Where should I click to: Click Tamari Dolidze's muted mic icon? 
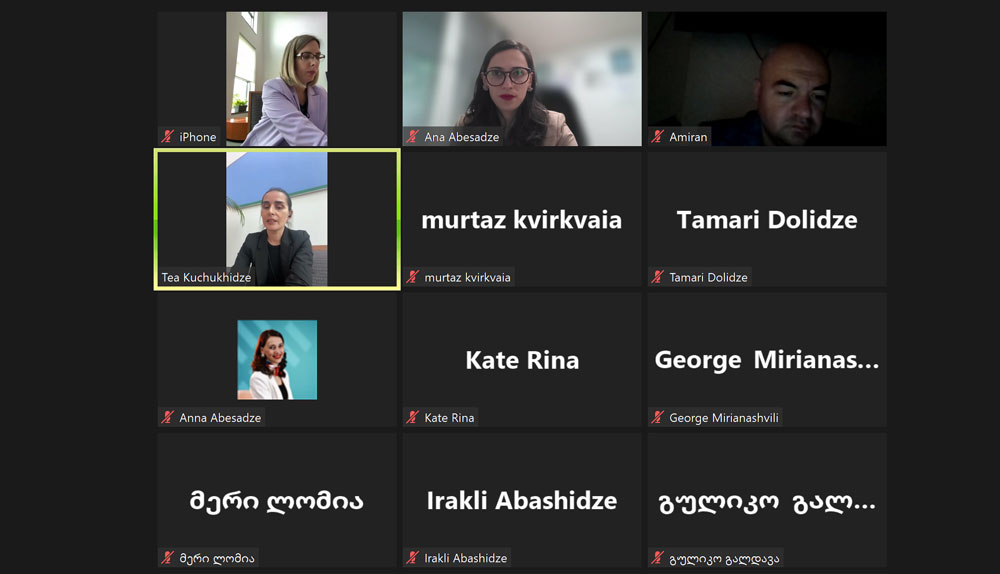(658, 277)
